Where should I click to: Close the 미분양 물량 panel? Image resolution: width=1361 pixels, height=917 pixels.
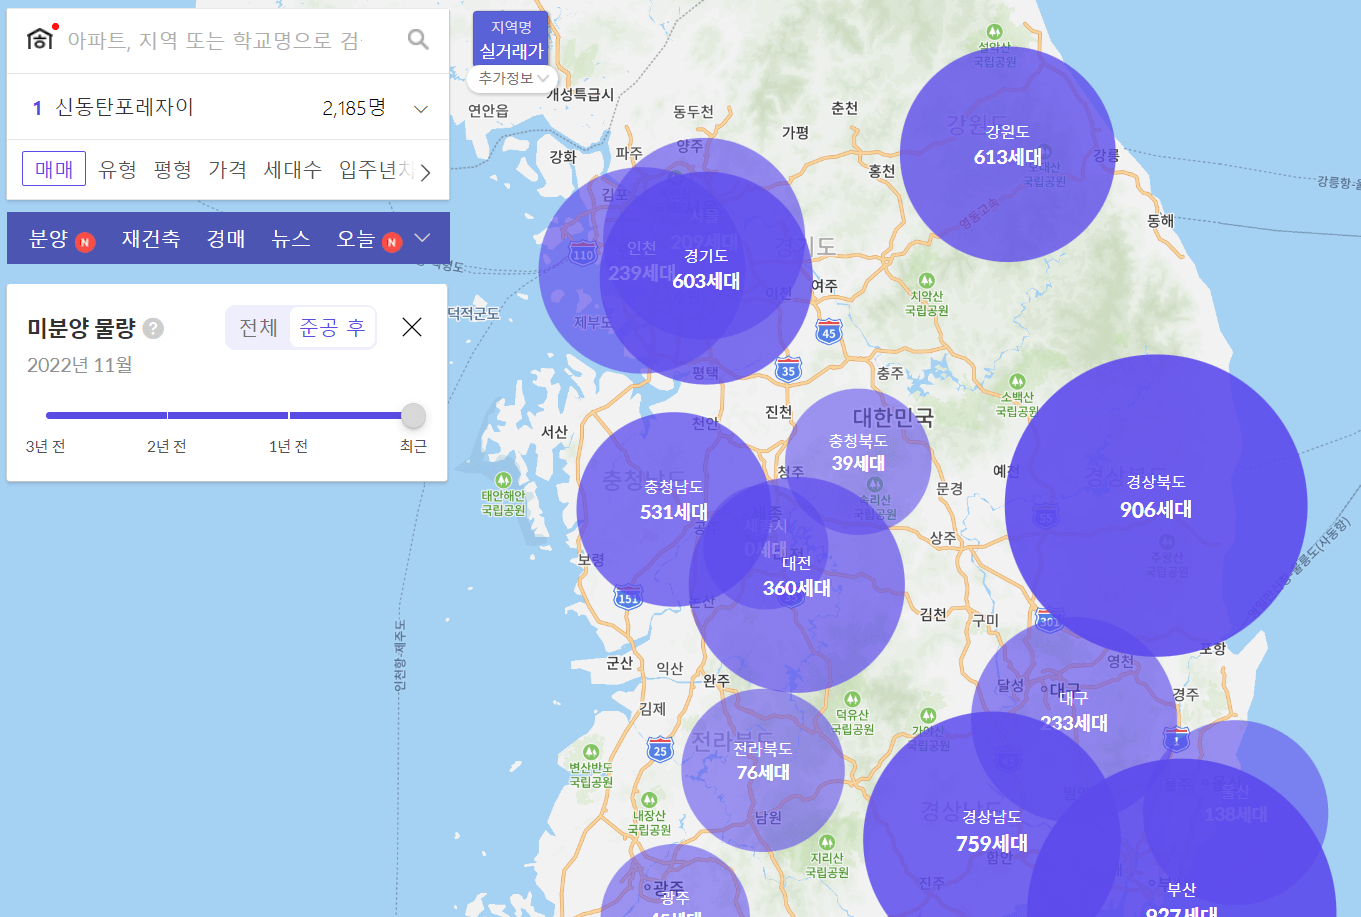(412, 327)
